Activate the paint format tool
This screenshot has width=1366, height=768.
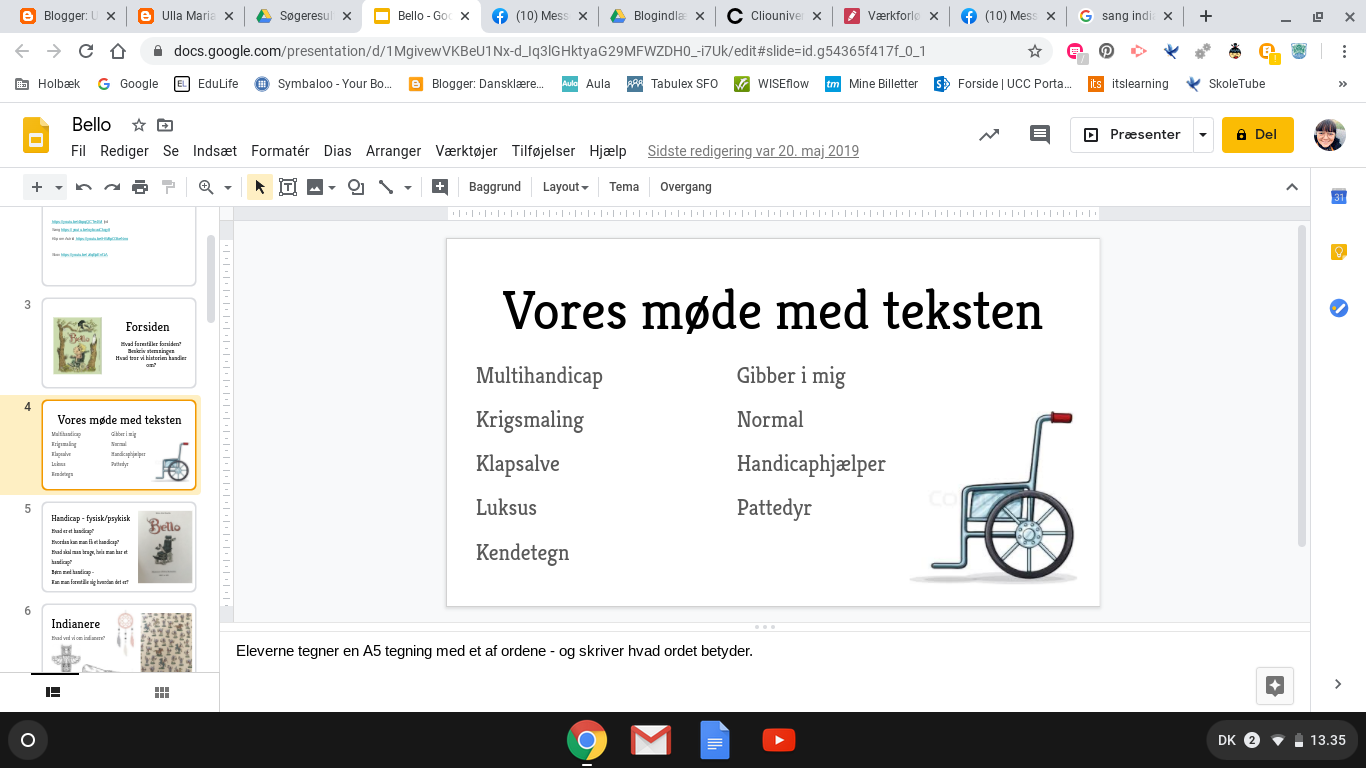168,187
